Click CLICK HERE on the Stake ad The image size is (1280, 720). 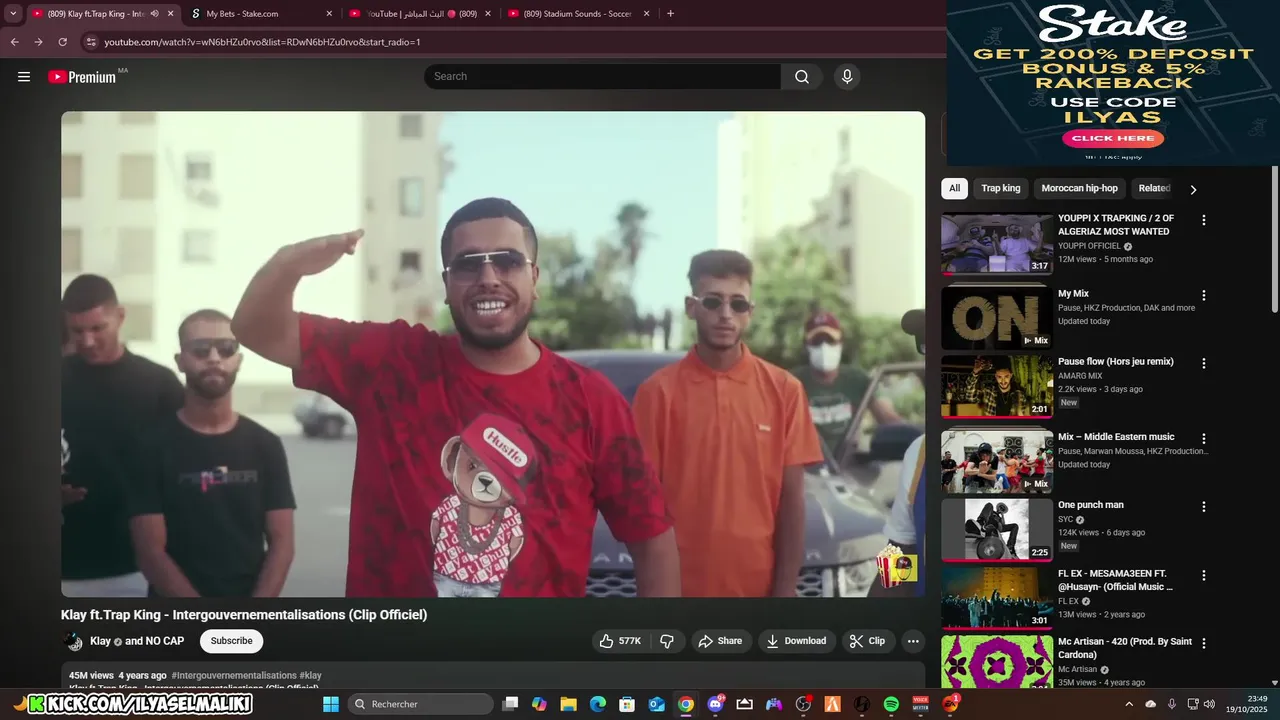(x=1113, y=139)
